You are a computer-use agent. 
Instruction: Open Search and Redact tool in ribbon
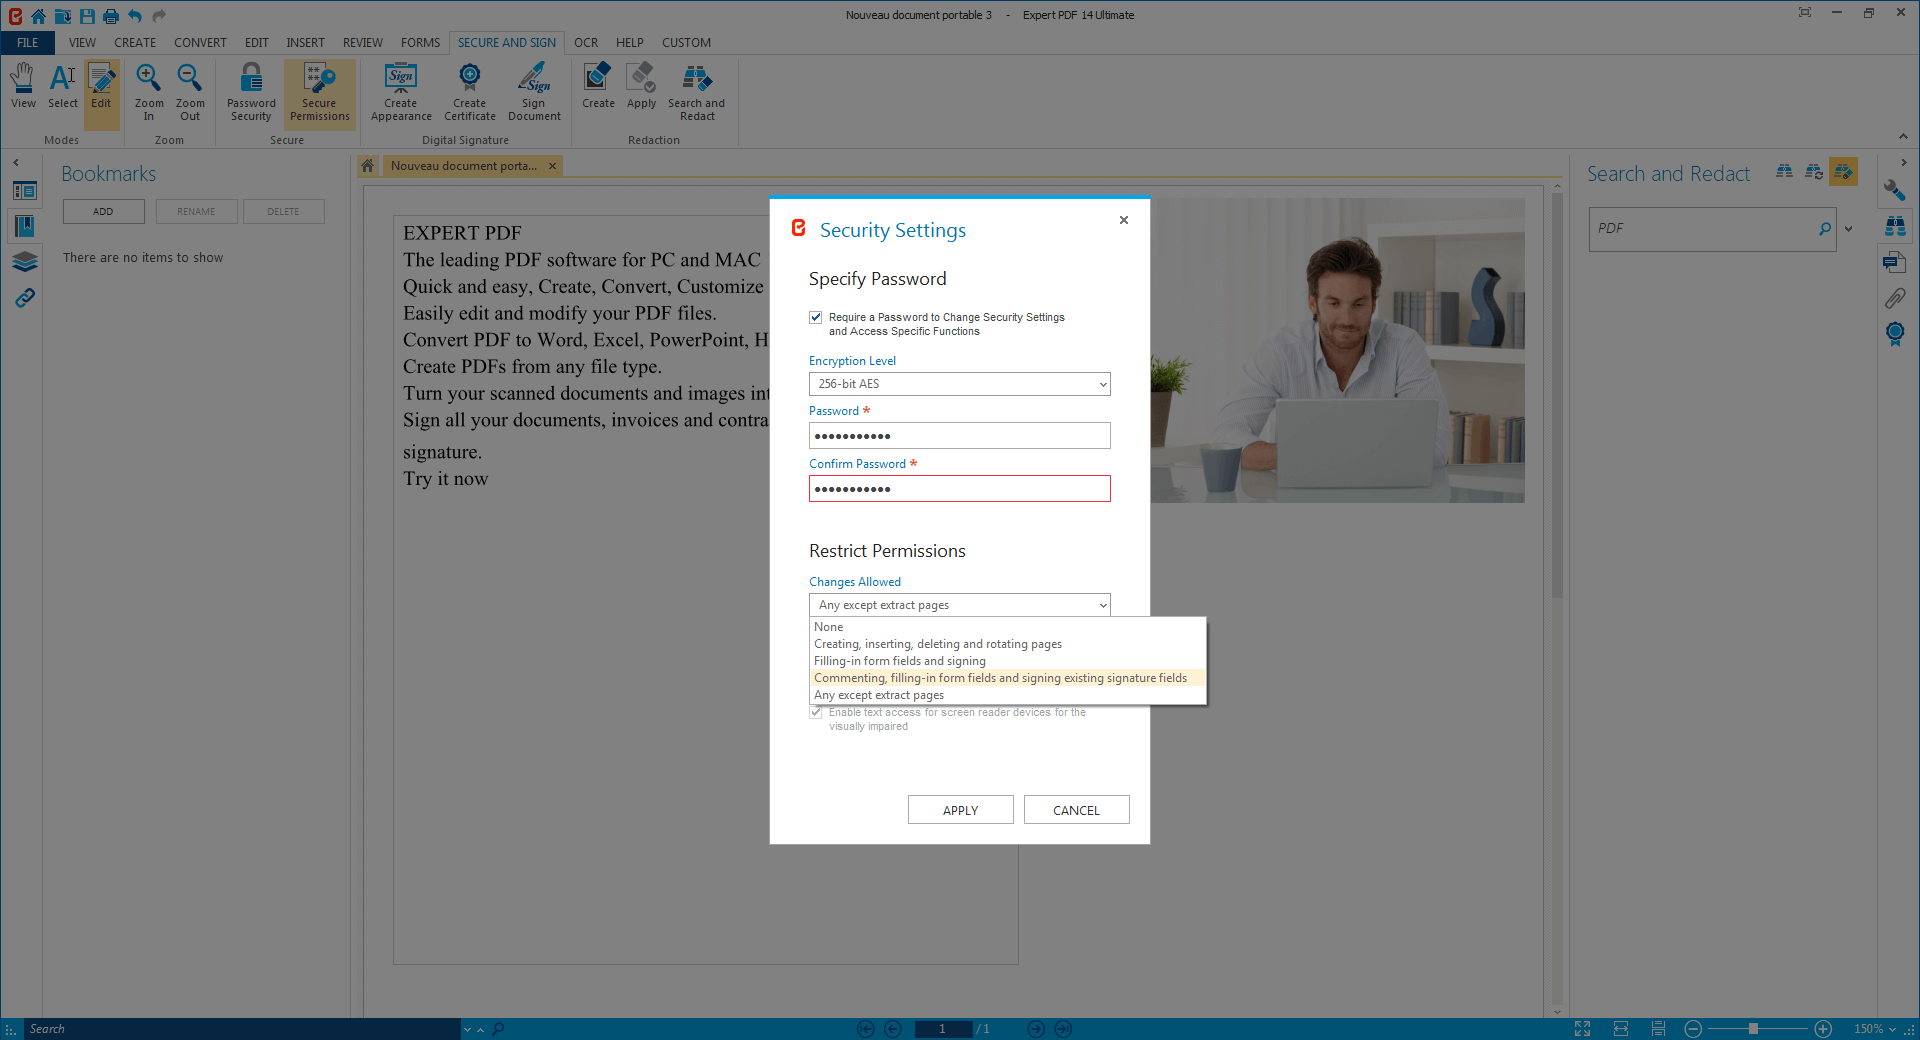coord(696,92)
